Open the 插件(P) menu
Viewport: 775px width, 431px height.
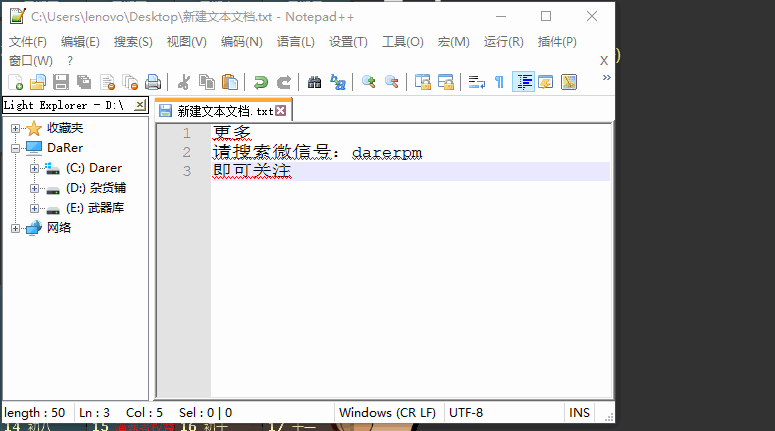pos(557,42)
